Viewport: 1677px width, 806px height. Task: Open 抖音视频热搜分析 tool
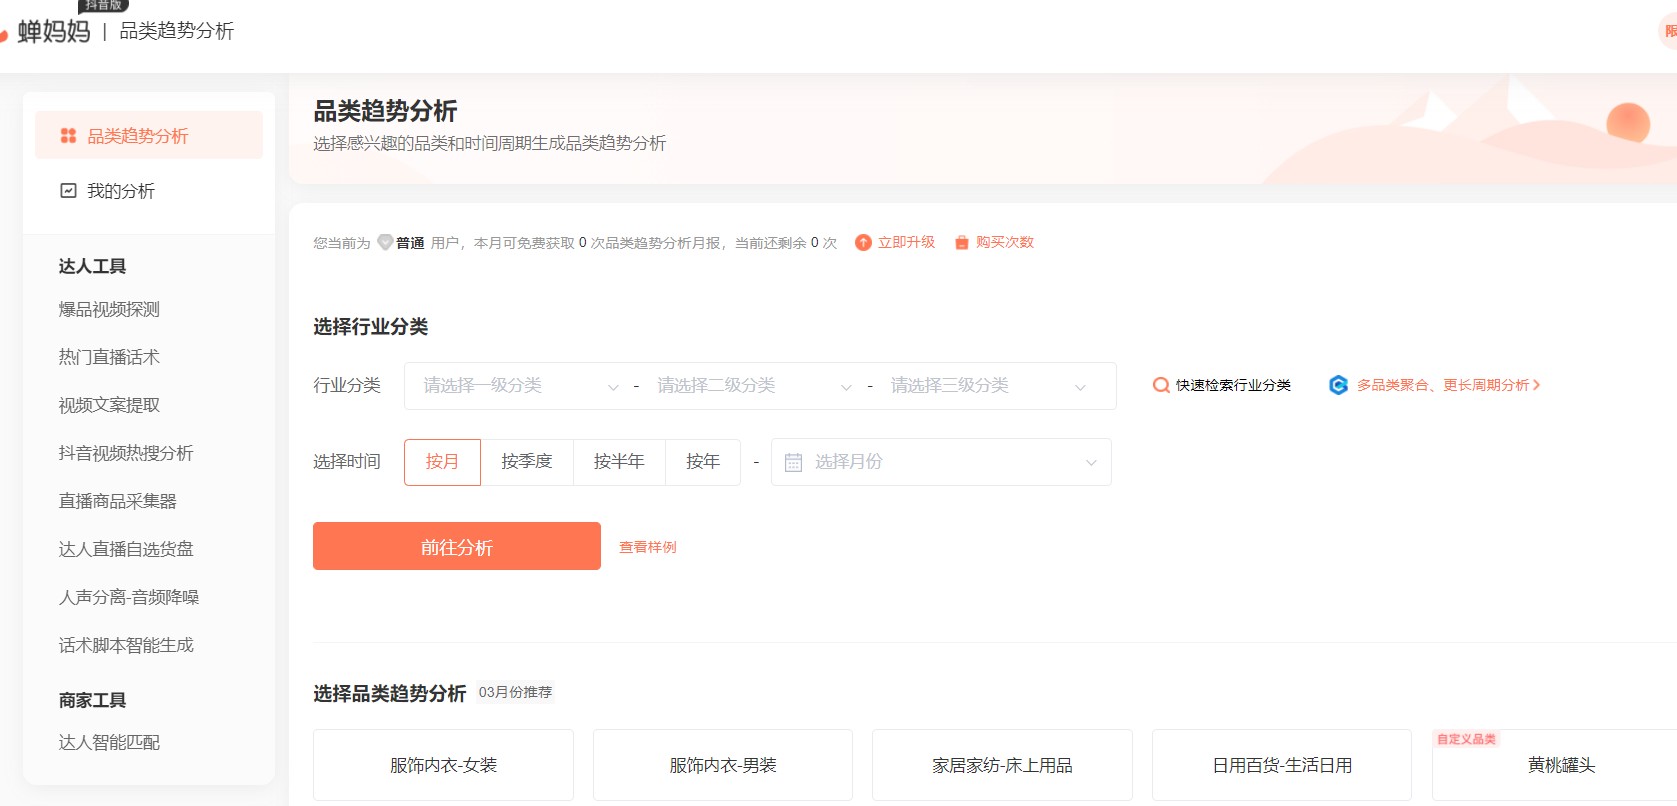pos(126,453)
